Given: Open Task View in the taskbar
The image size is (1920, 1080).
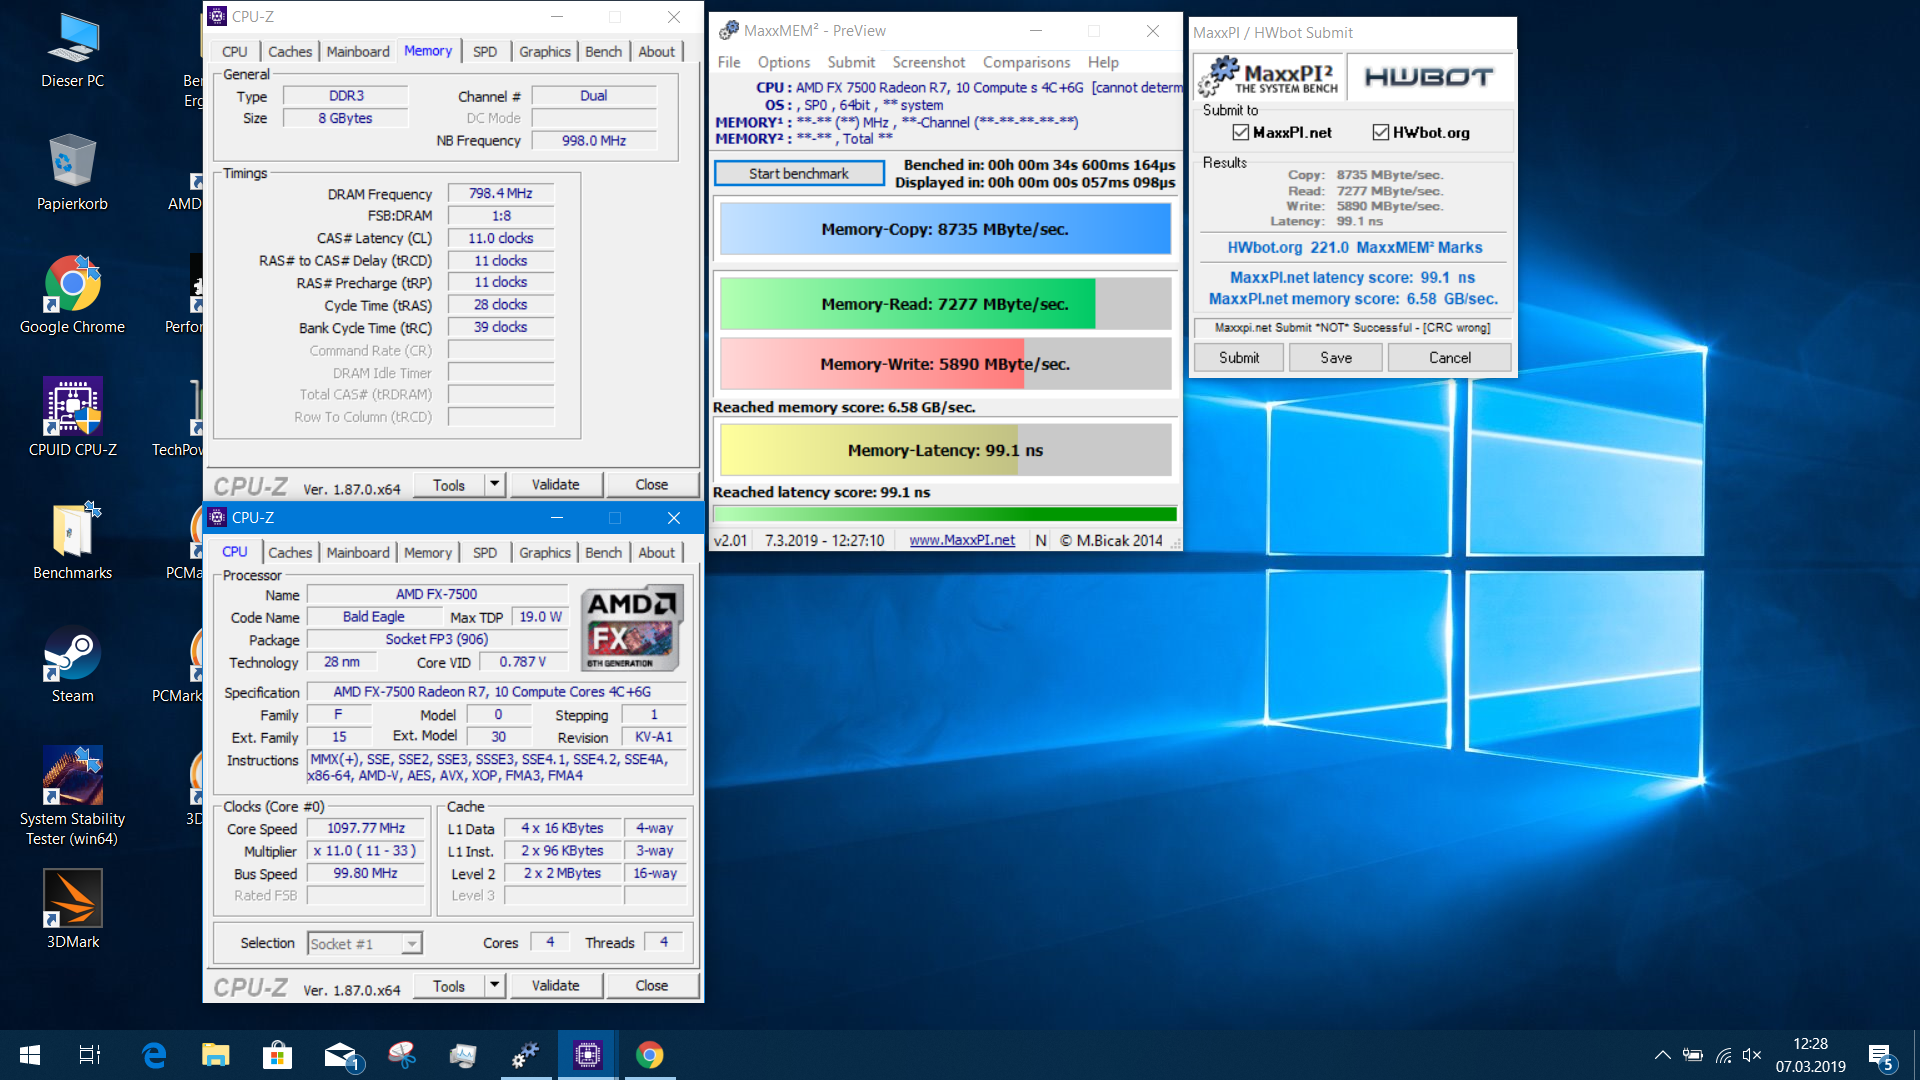Looking at the screenshot, I should click(x=90, y=1055).
